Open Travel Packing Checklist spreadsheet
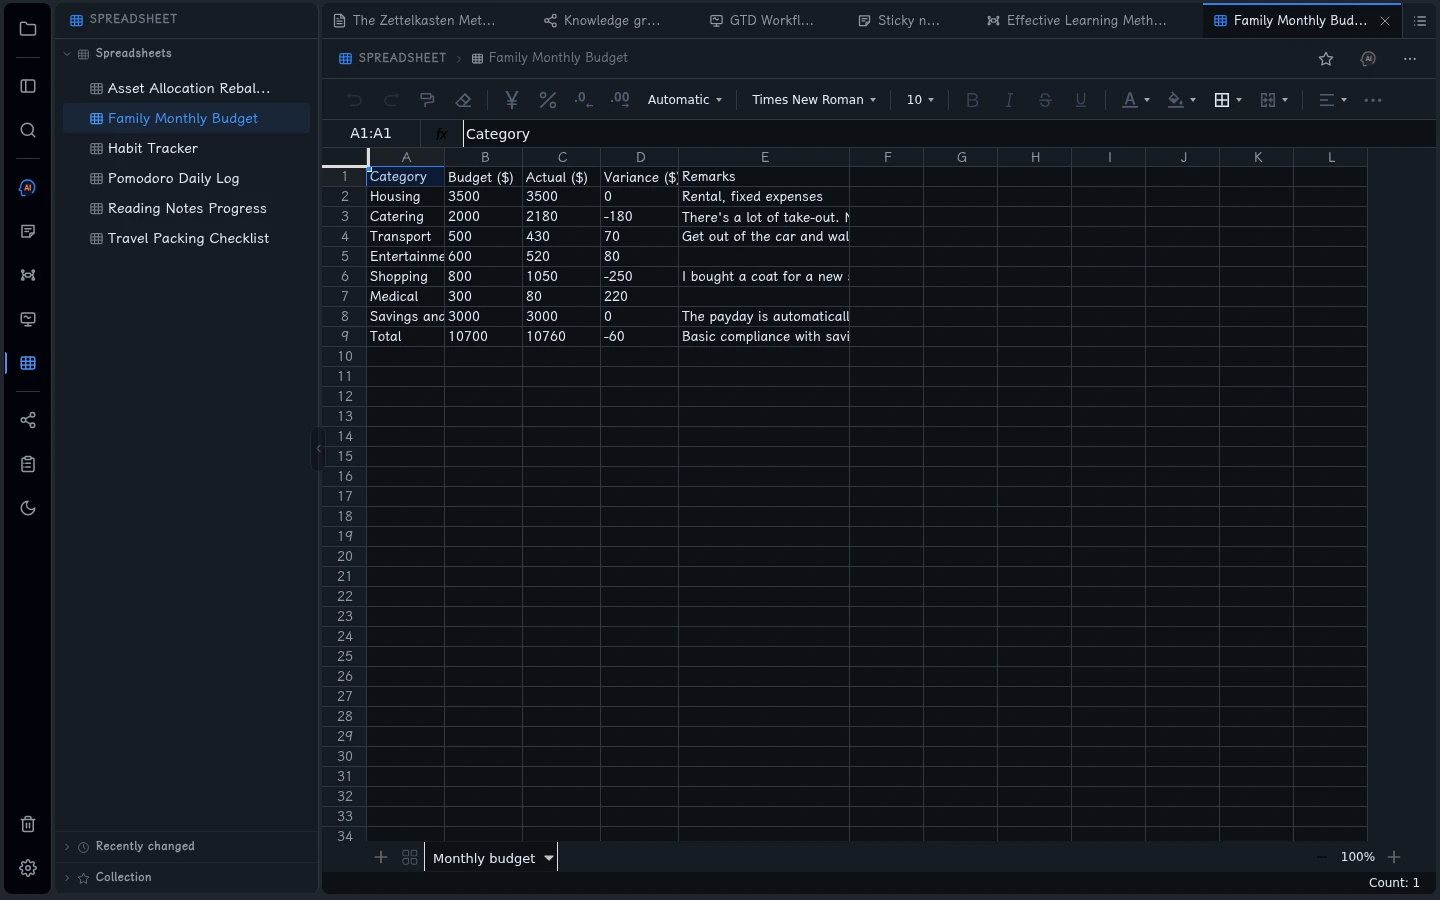This screenshot has height=900, width=1440. 186,238
